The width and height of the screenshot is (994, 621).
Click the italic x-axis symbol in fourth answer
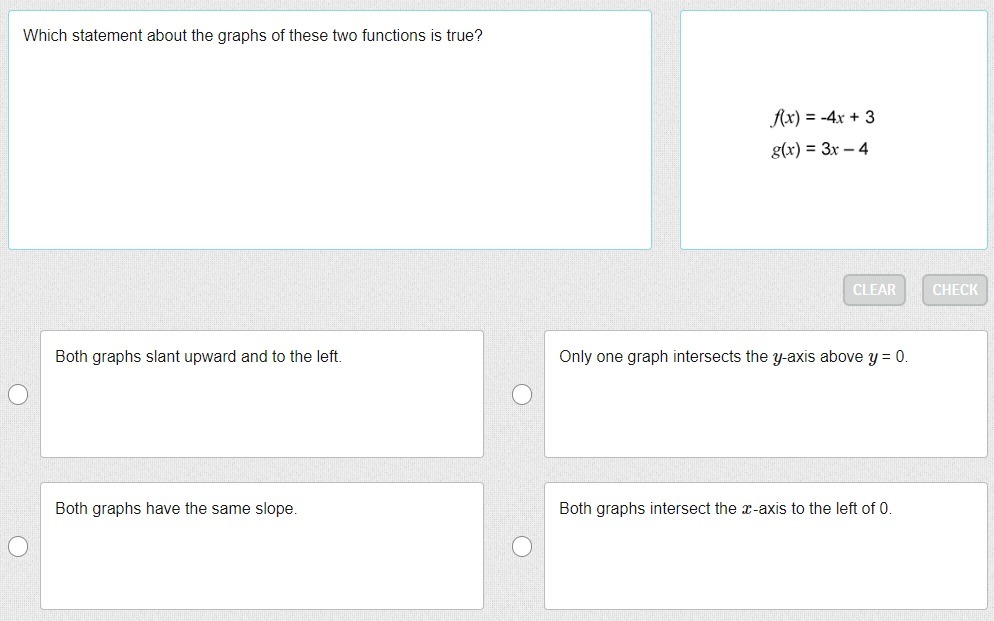tap(747, 509)
